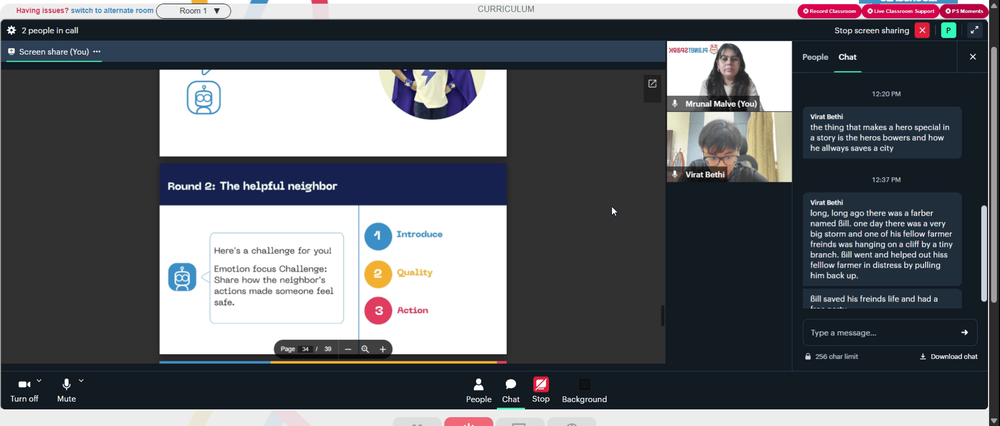
Task: Click the page number 34 field
Action: 305,349
